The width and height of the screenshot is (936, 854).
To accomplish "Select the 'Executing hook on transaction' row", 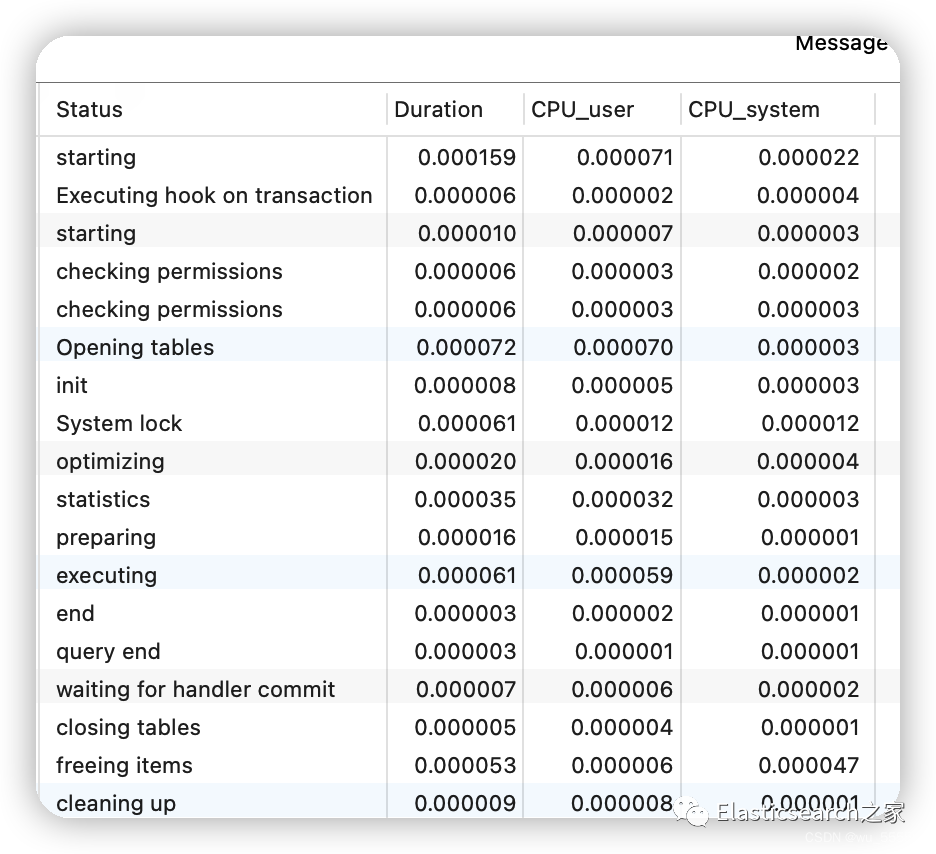I will pos(470,195).
